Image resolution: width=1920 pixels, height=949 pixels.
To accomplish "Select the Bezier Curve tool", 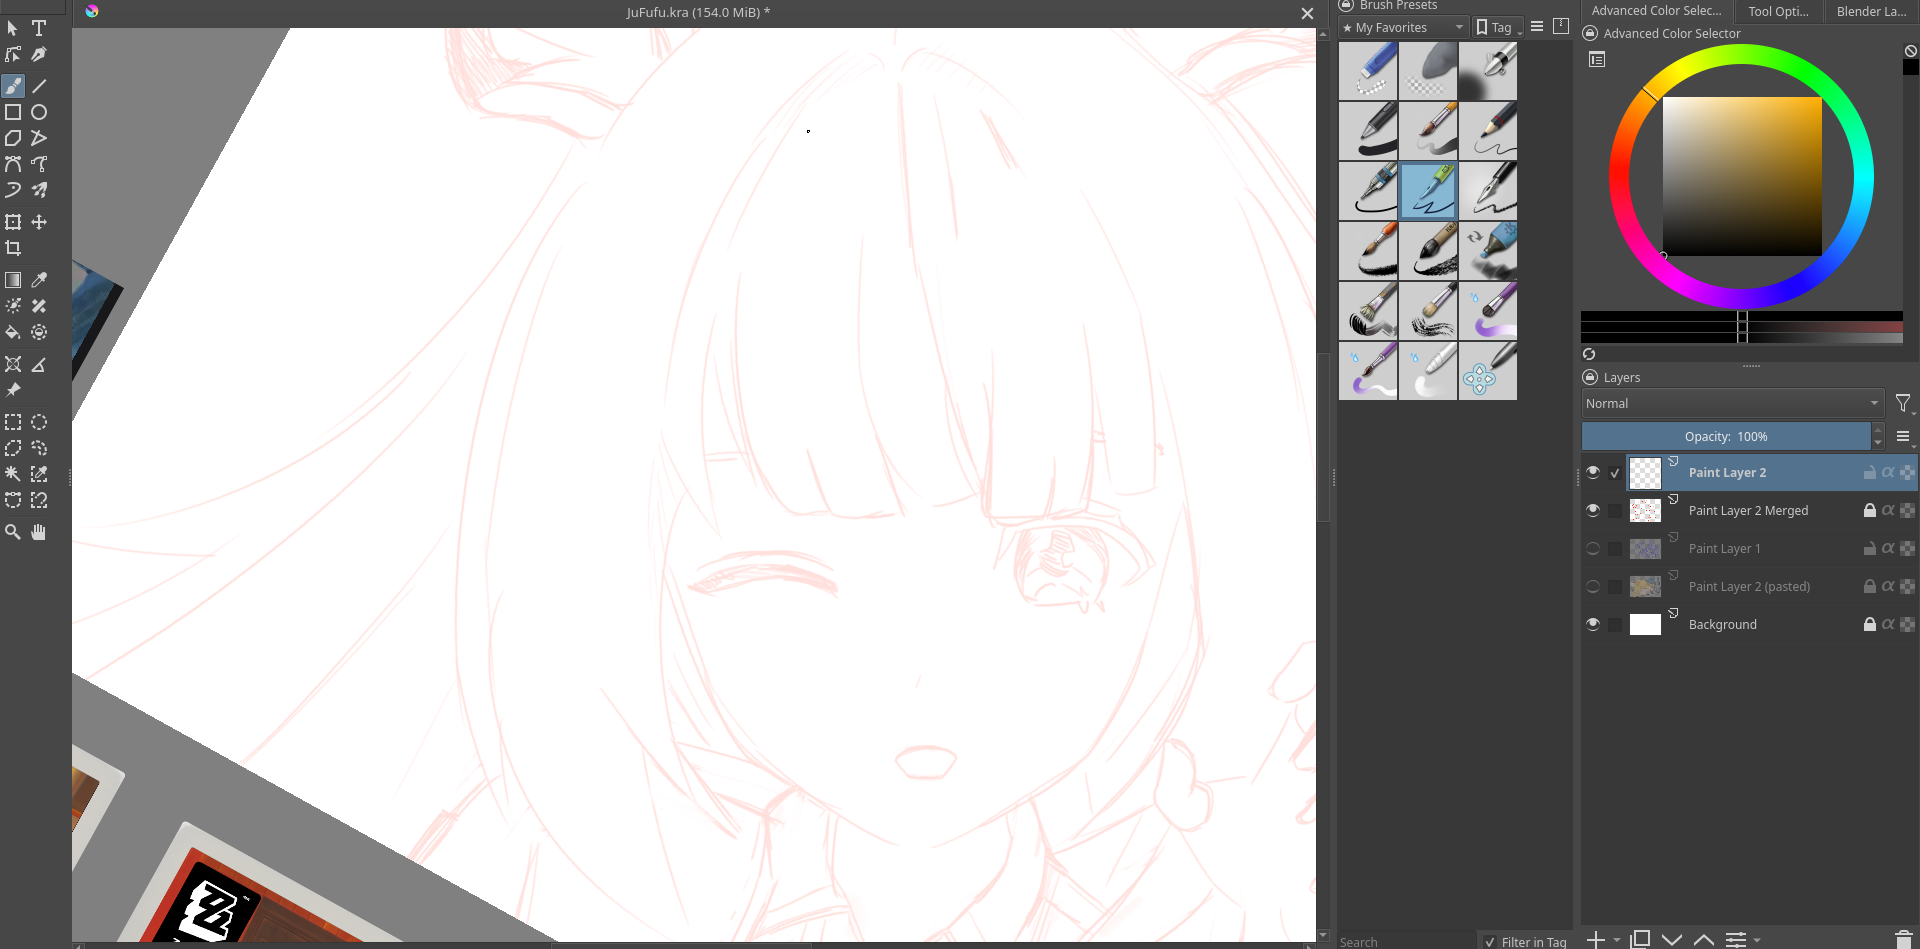I will (x=13, y=164).
